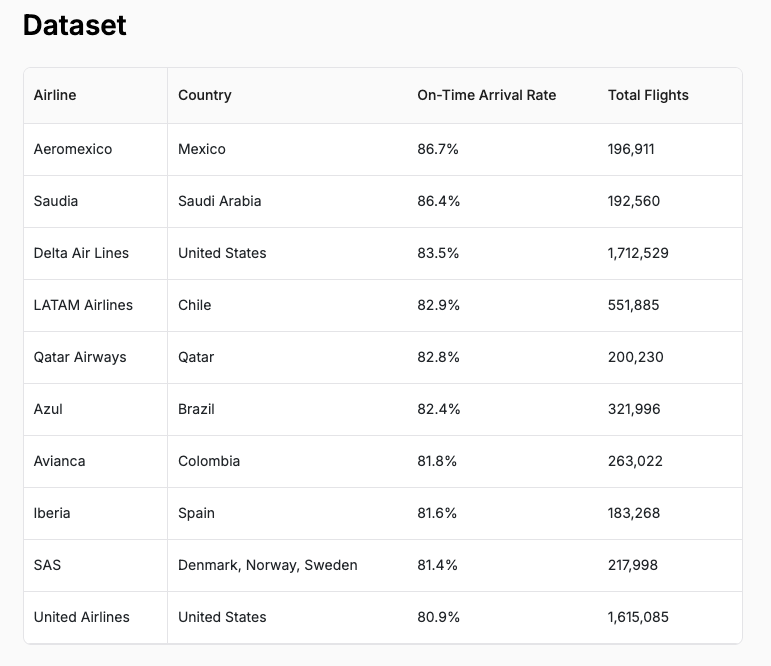Click the United Airlines cell

coord(81,617)
